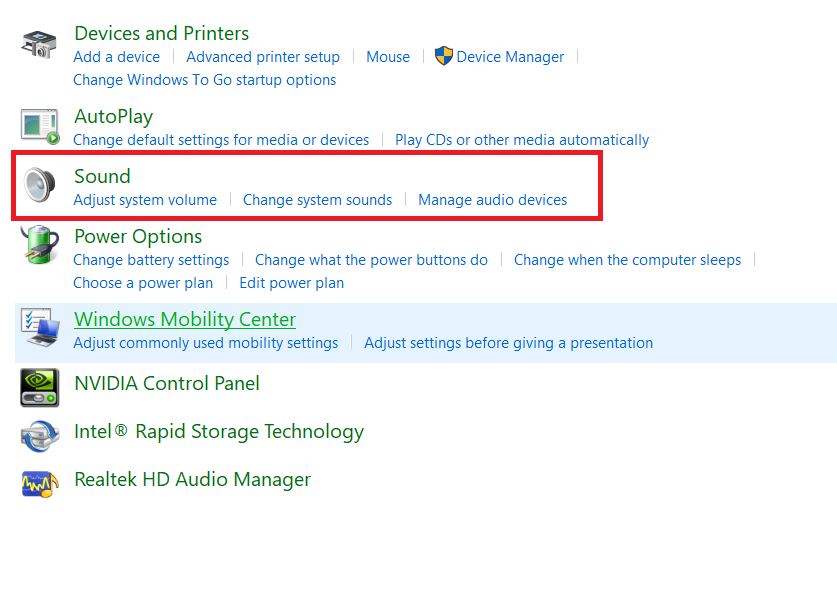Open Intel Rapid Storage Technology heading

click(x=219, y=431)
